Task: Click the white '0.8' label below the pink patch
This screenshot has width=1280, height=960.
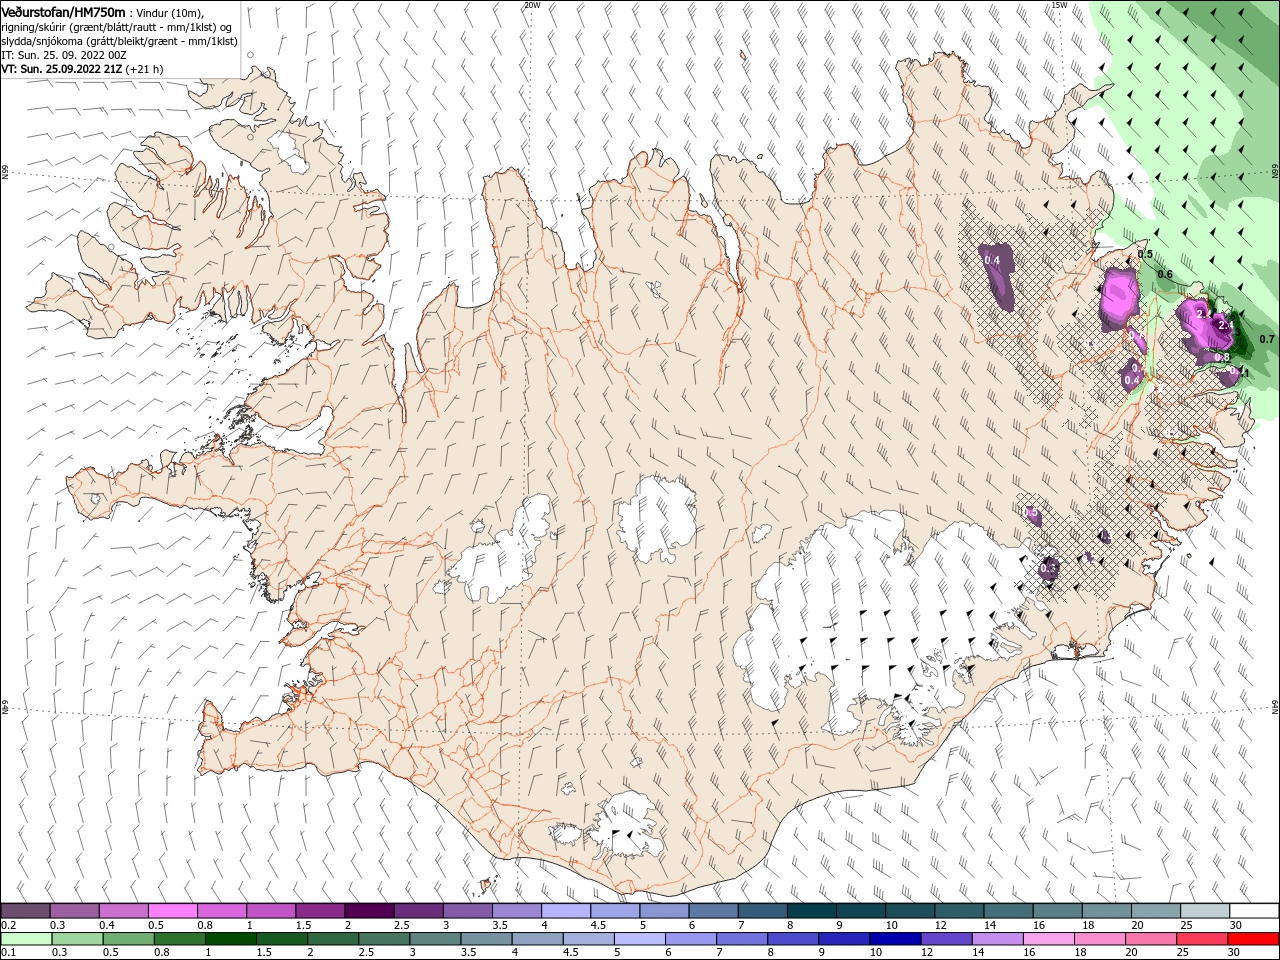Action: (x=1222, y=357)
